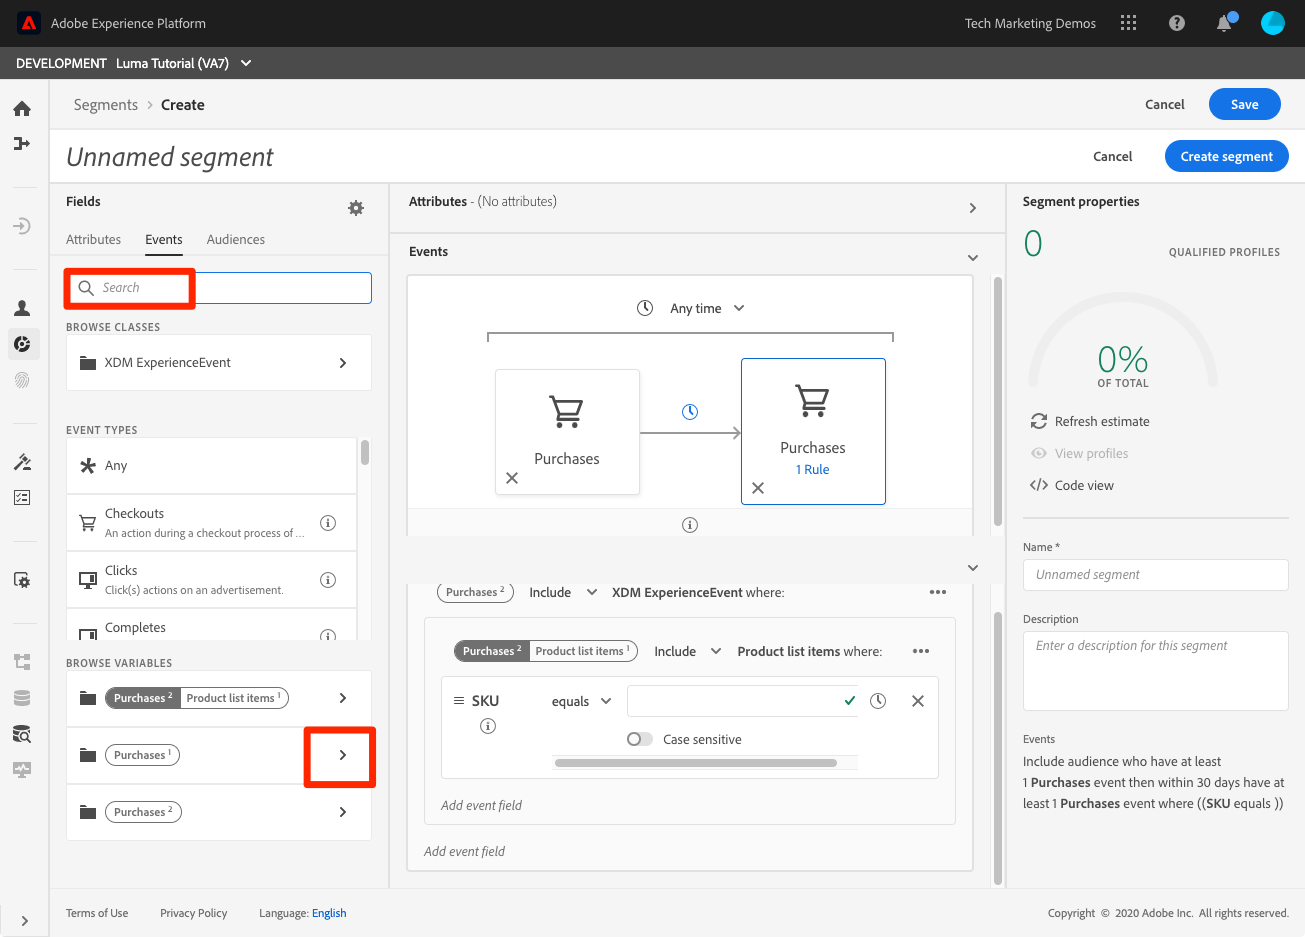This screenshot has height=937, width=1305.
Task: Show info for Checkouts event type
Action: tap(328, 523)
